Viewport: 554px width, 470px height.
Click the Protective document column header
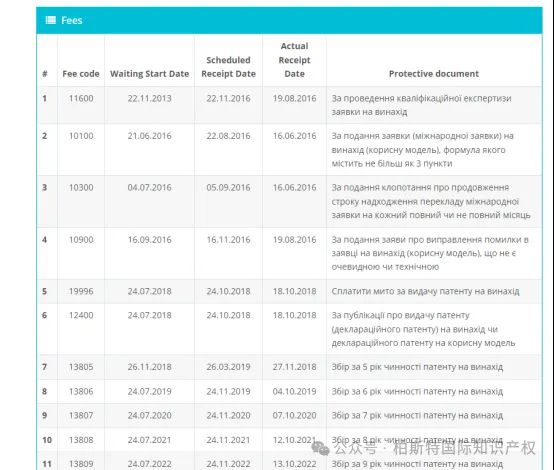point(434,74)
